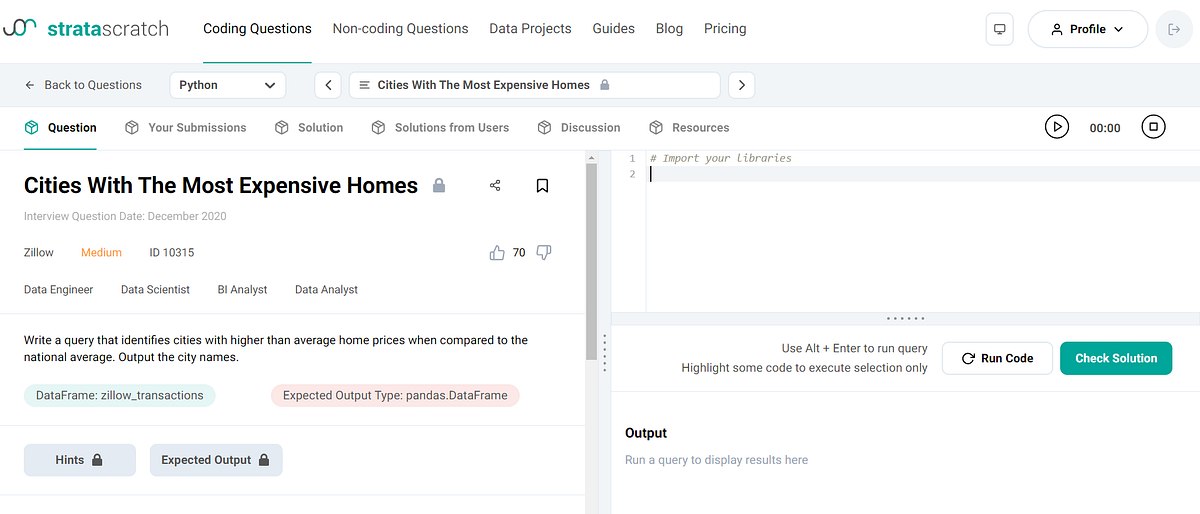Click the lock icon in question selector bar

point(605,85)
